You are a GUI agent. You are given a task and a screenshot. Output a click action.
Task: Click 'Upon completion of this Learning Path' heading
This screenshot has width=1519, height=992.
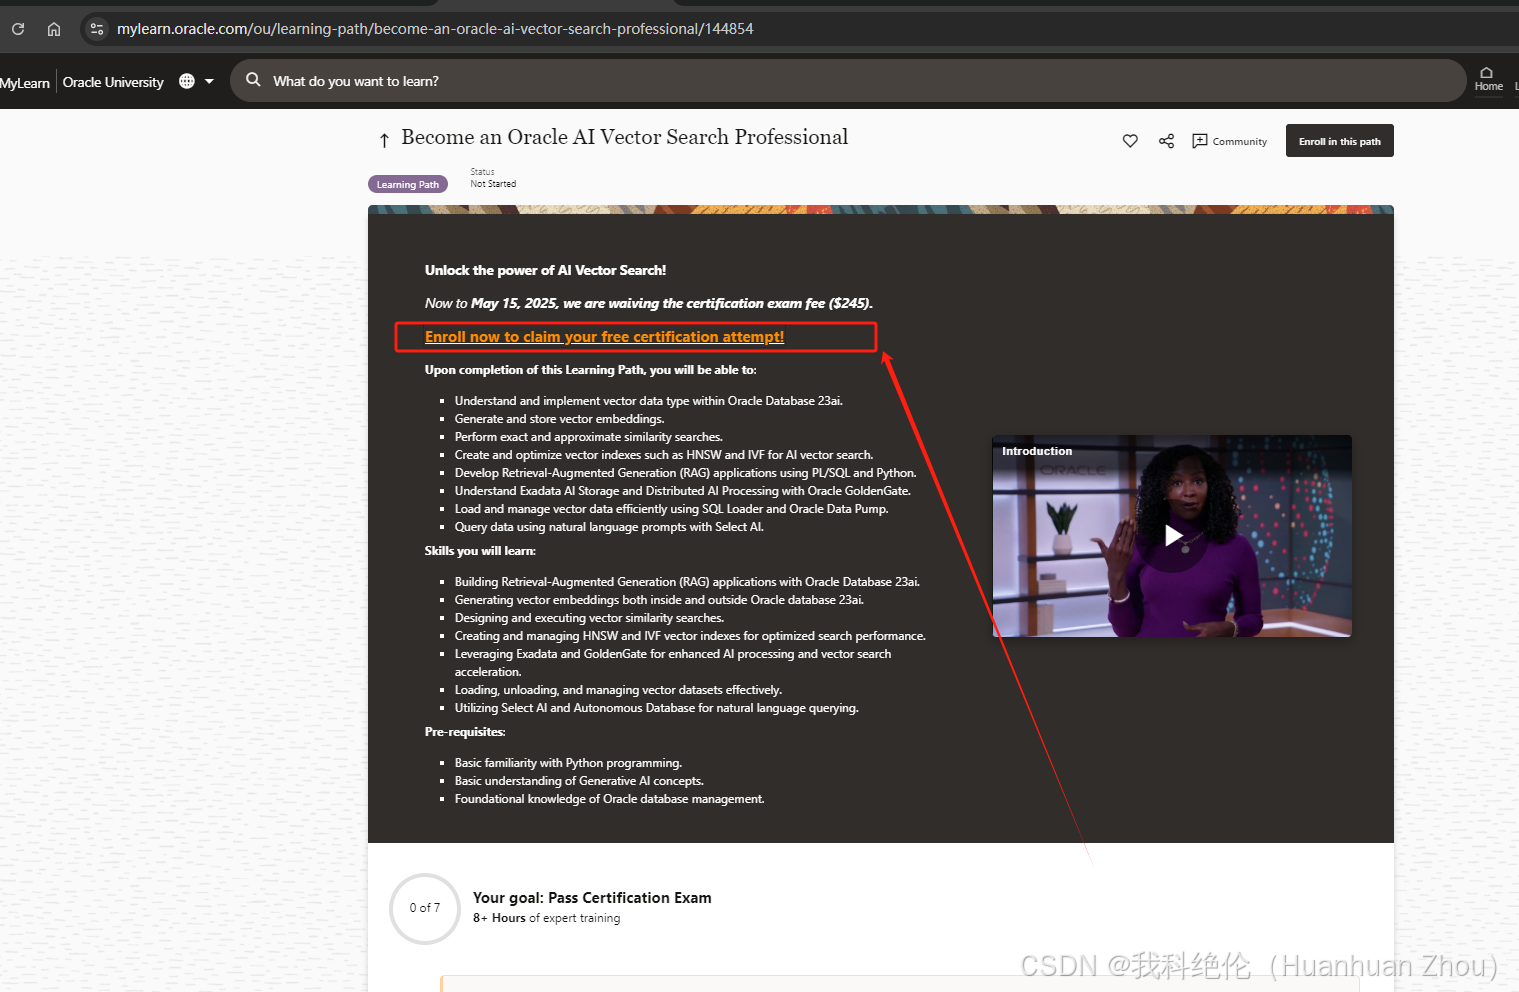(590, 370)
